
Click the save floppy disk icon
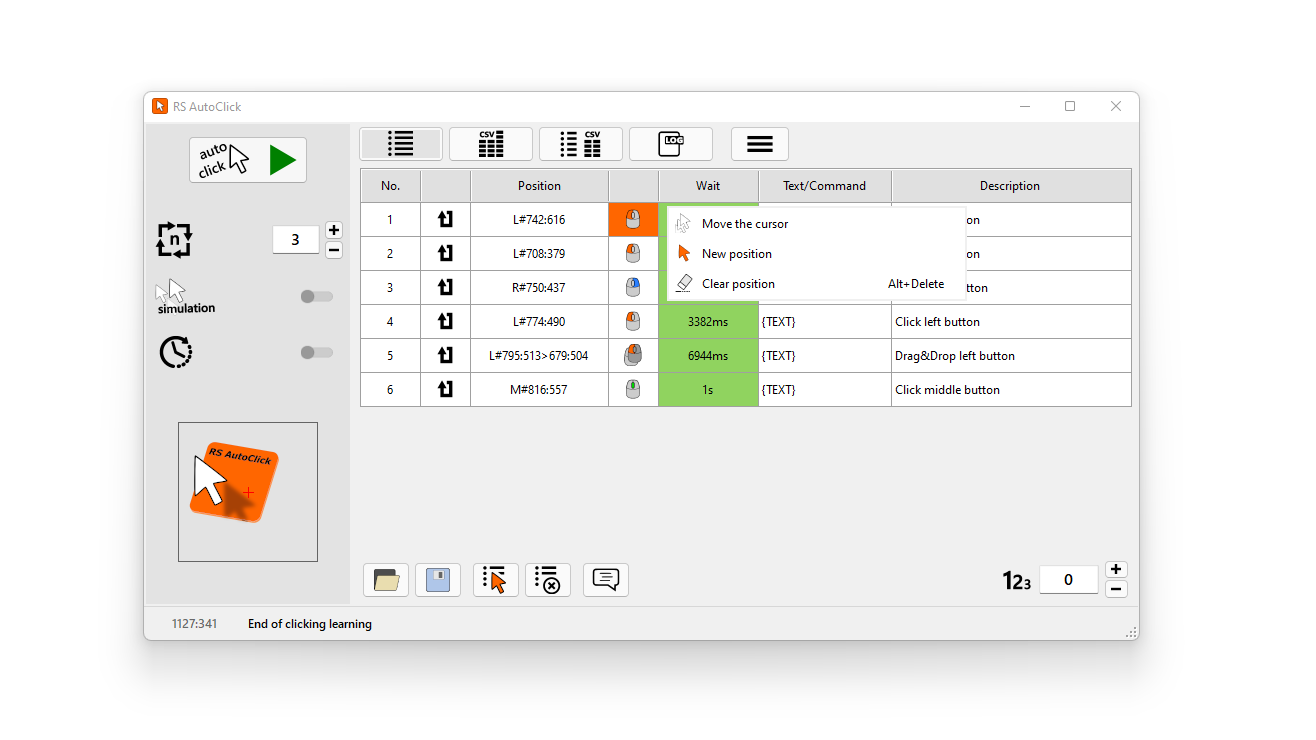438,580
